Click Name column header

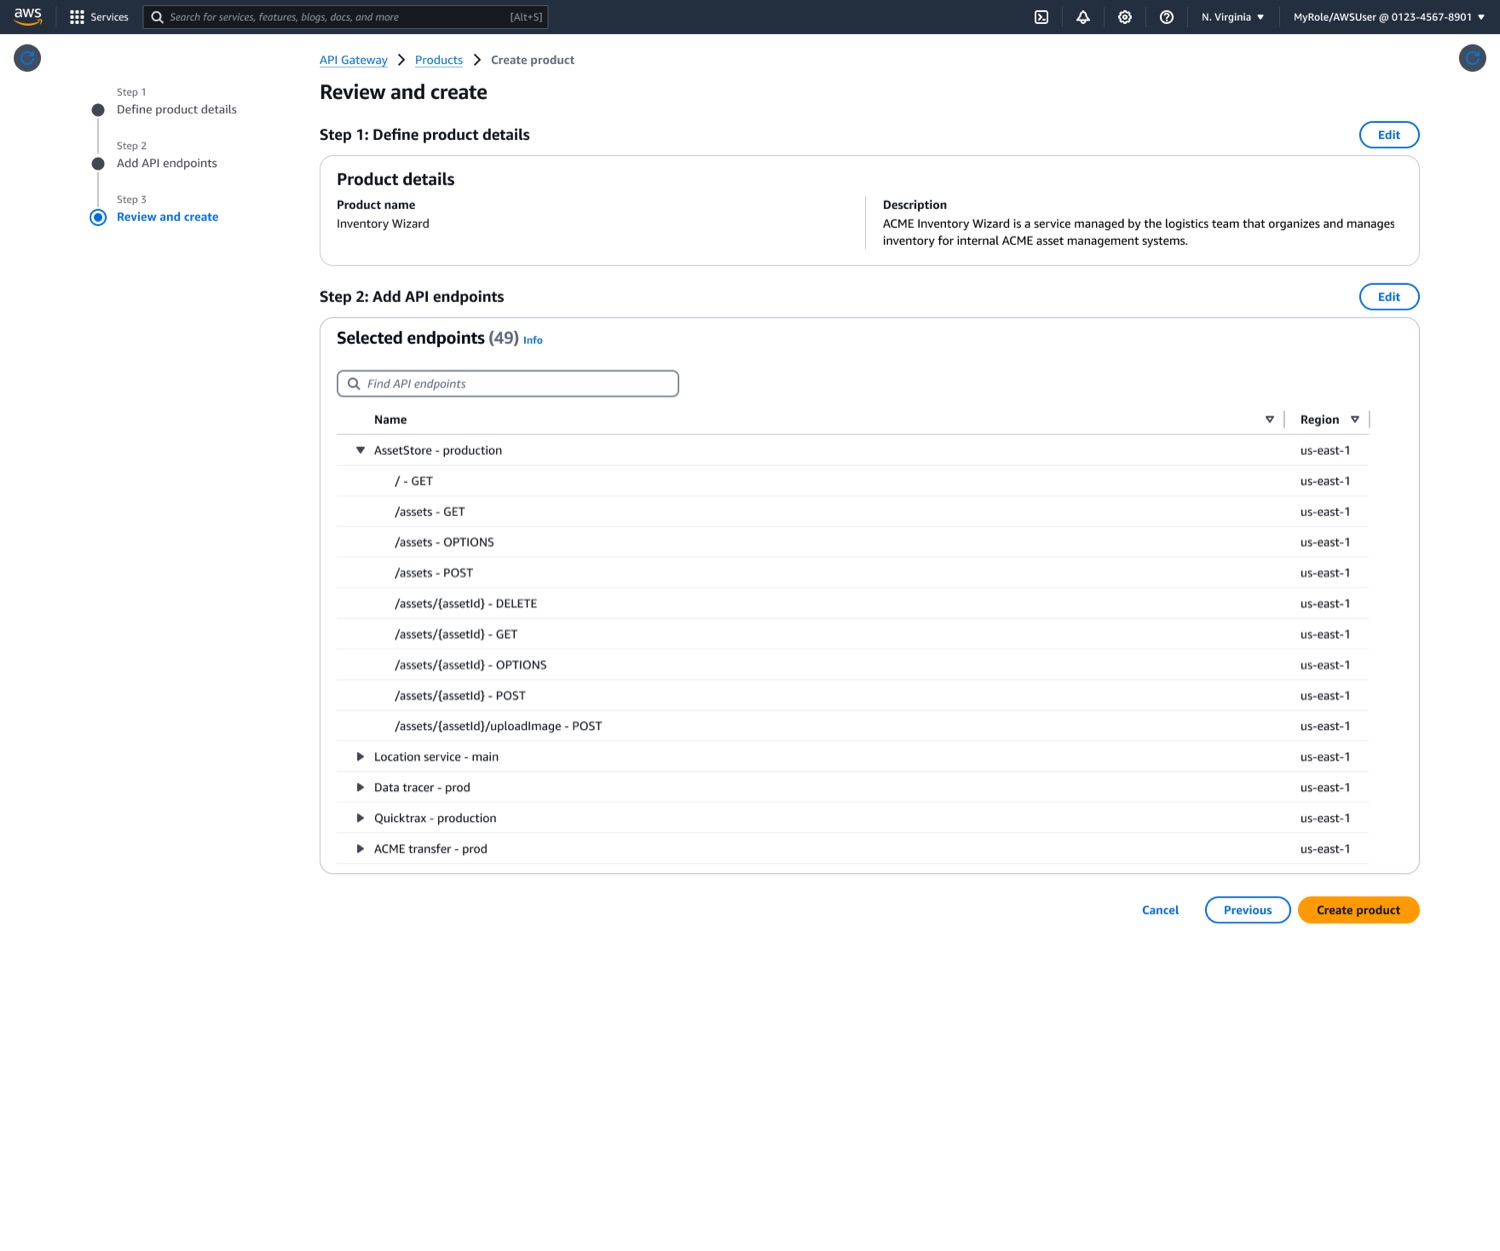[x=390, y=420]
